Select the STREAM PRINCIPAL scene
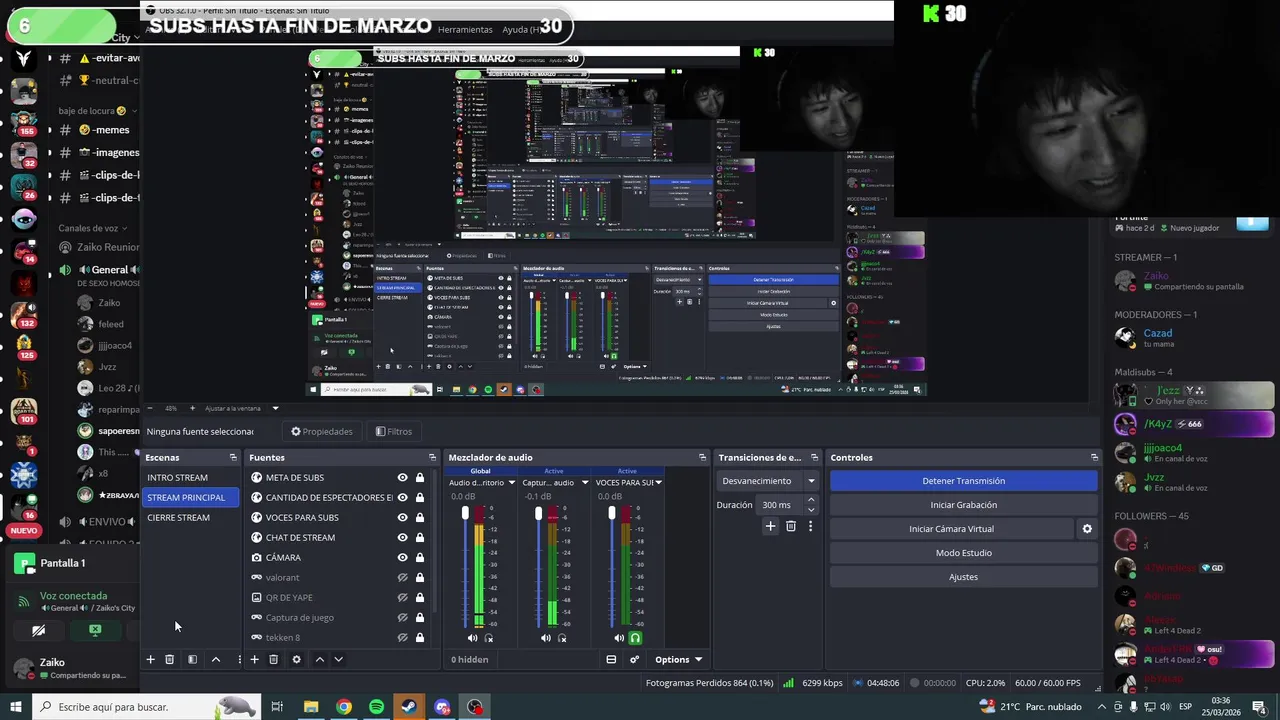Viewport: 1280px width, 720px height. click(x=191, y=498)
